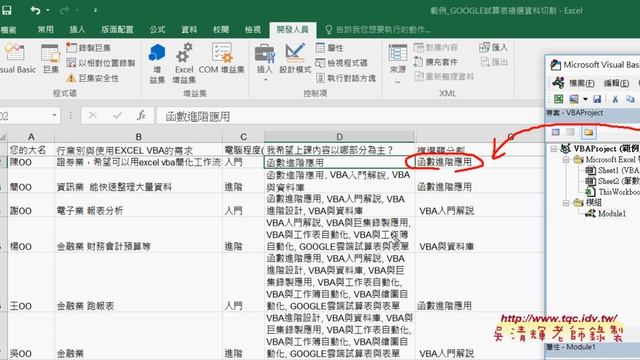Click the formula bar confirm checkmark

pyautogui.click(x=118, y=116)
